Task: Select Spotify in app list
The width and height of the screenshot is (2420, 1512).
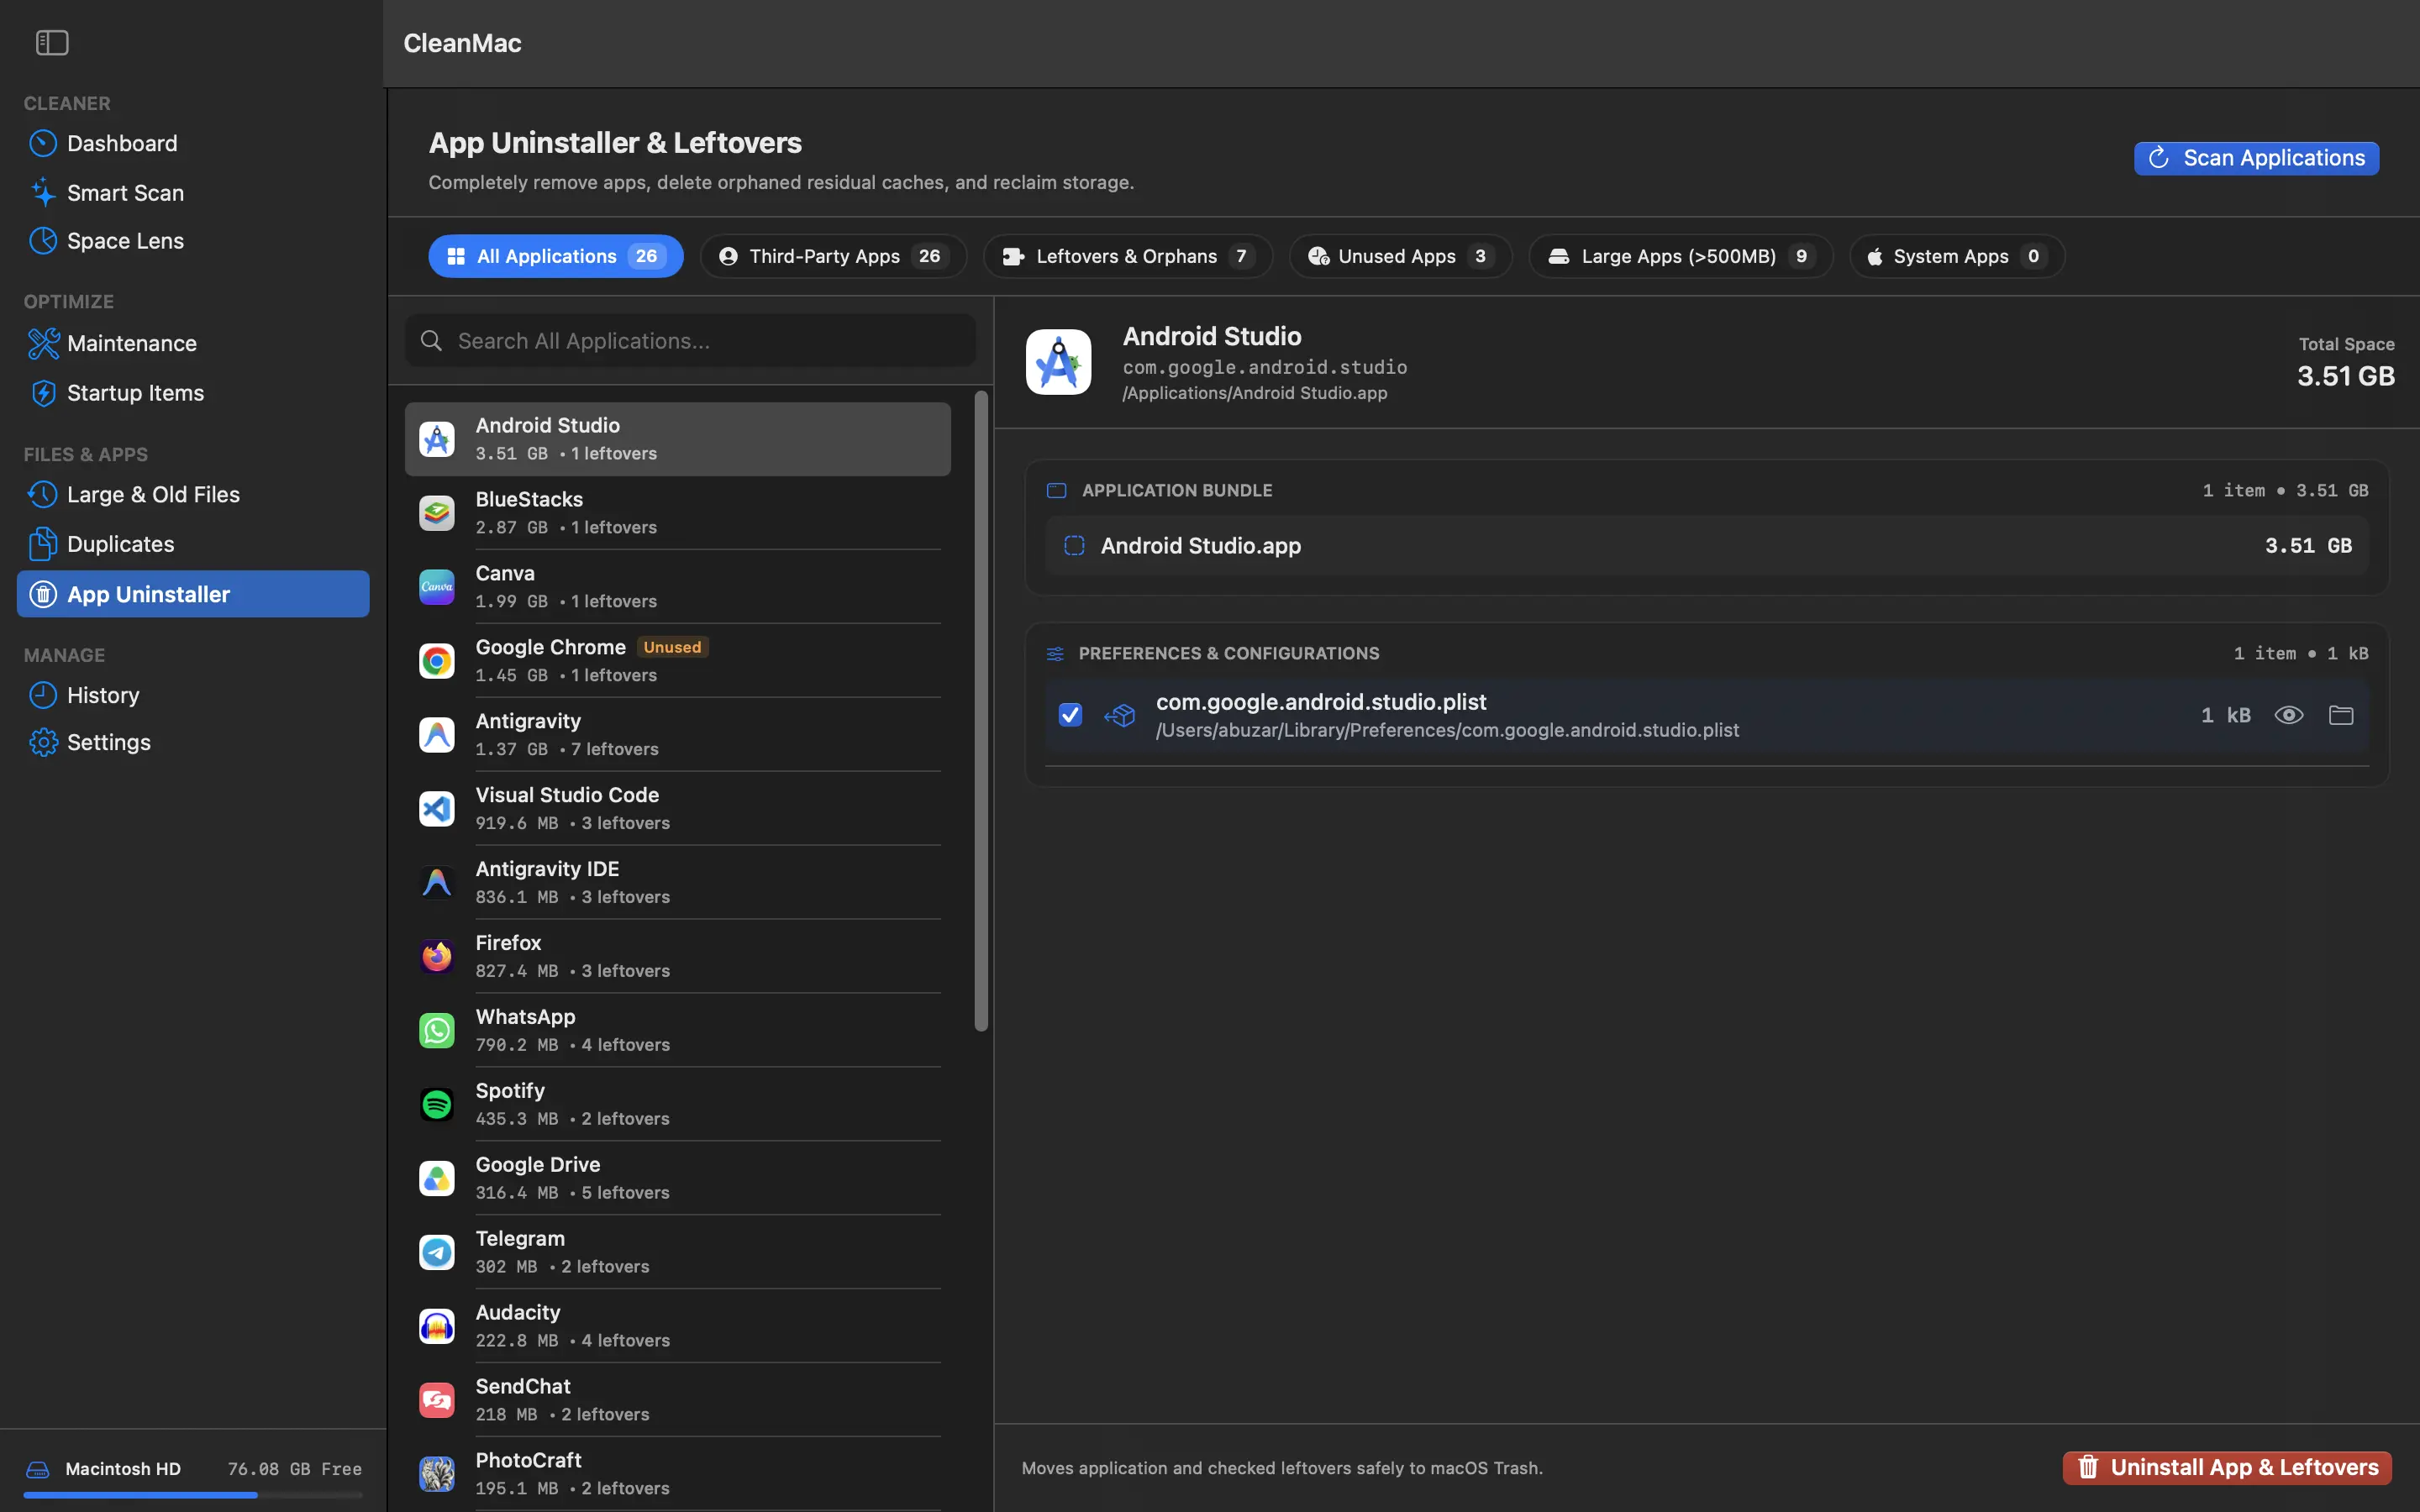Action: (x=677, y=1105)
